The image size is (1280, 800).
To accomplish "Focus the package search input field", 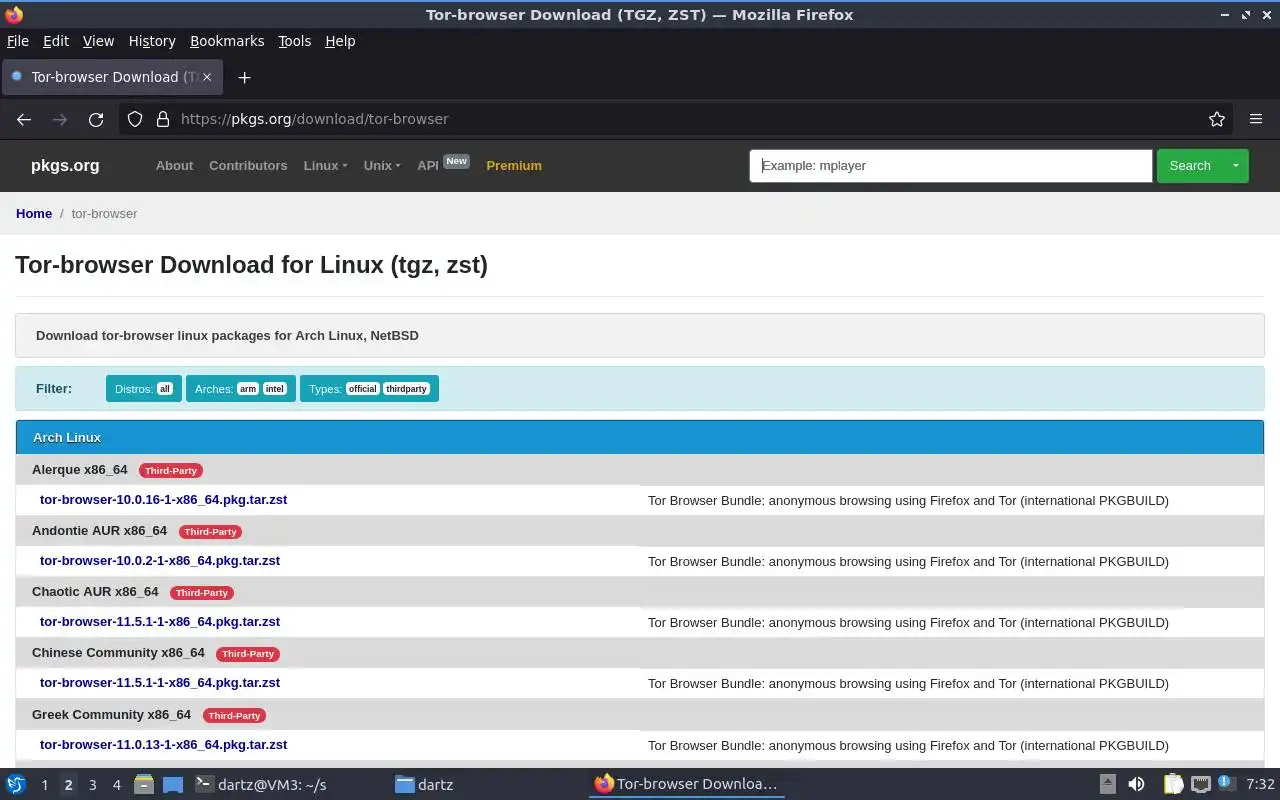I will [951, 166].
